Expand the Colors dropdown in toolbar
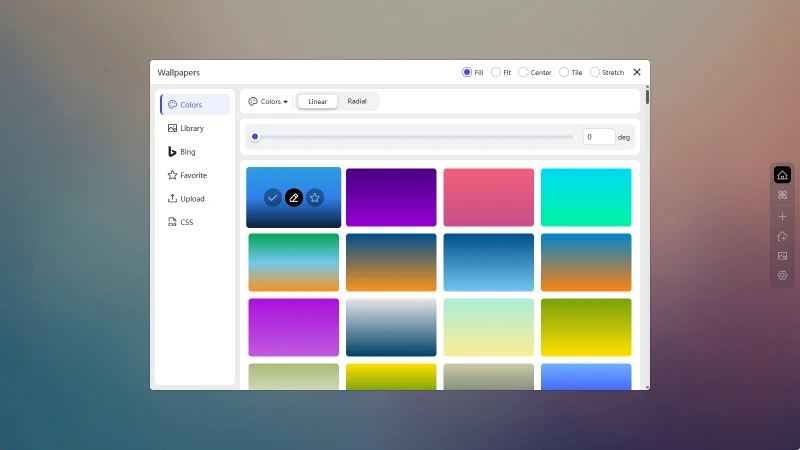This screenshot has height=450, width=800. 268,102
